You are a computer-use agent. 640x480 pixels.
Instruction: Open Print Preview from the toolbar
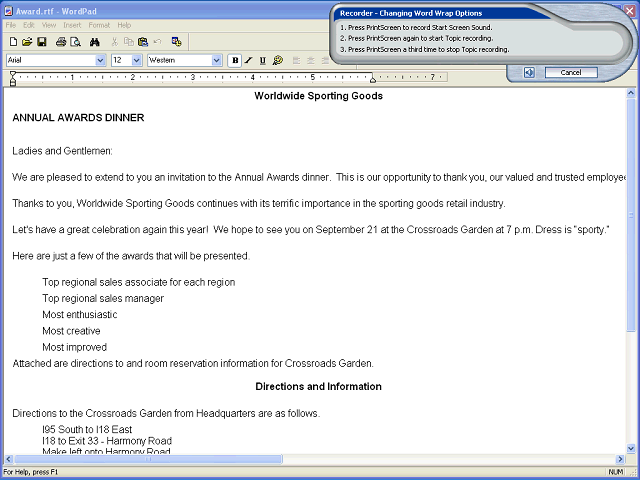click(76, 42)
